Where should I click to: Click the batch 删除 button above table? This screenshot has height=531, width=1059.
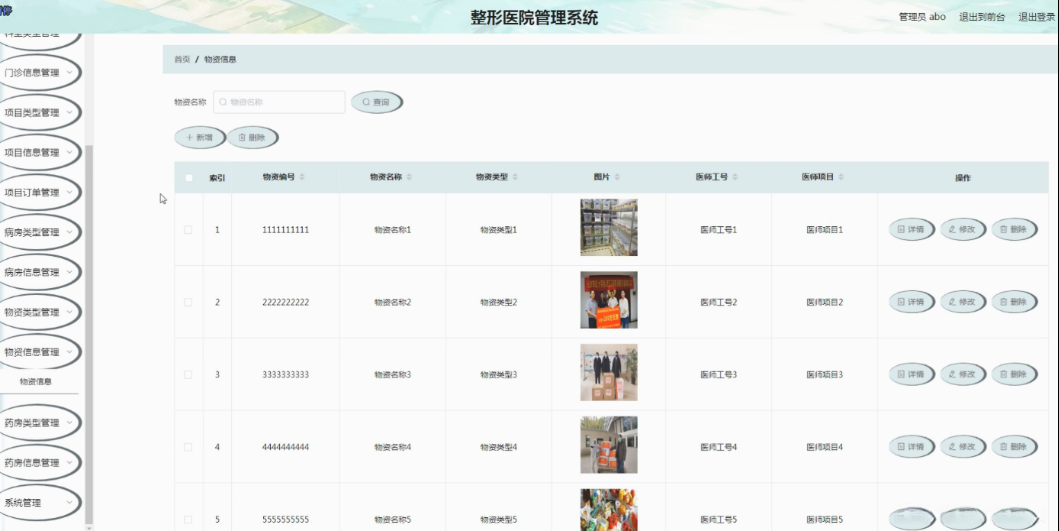253,137
